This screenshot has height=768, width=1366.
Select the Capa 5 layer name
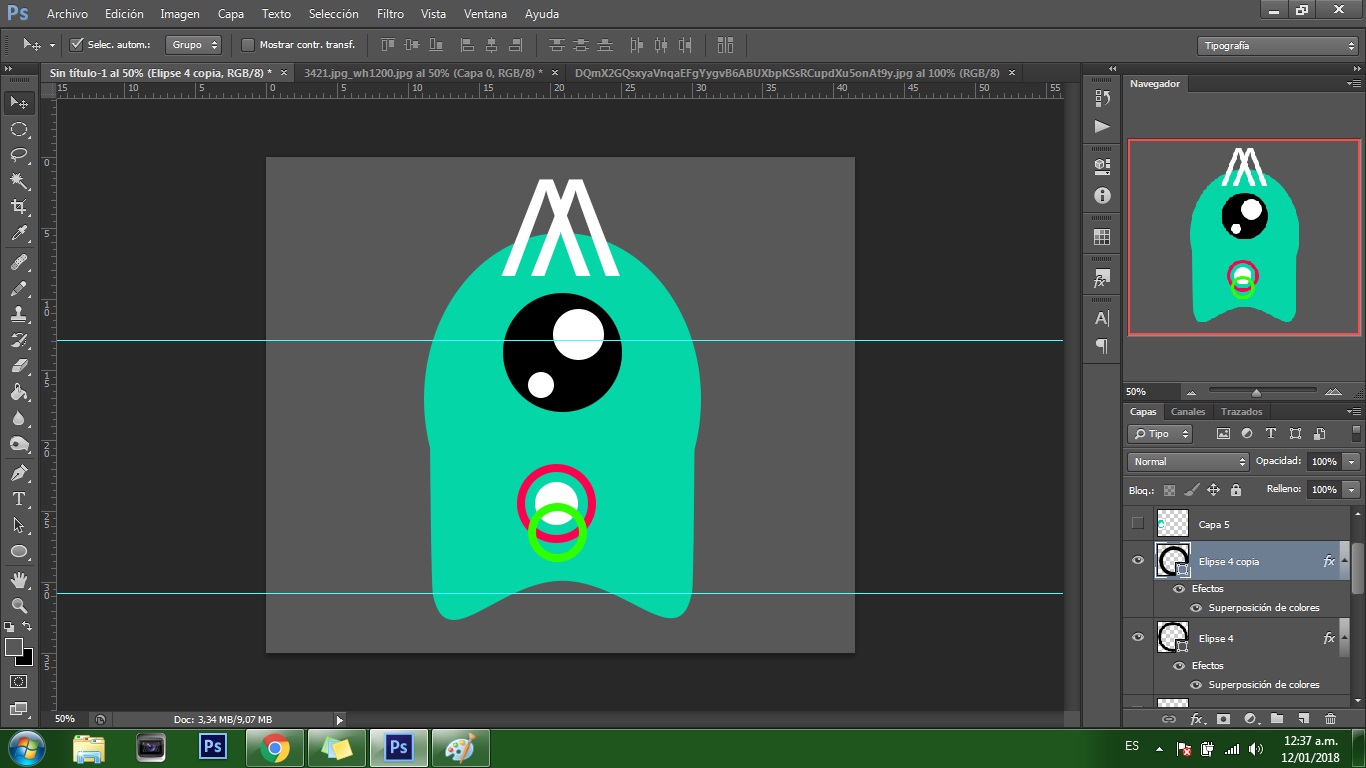(1214, 524)
